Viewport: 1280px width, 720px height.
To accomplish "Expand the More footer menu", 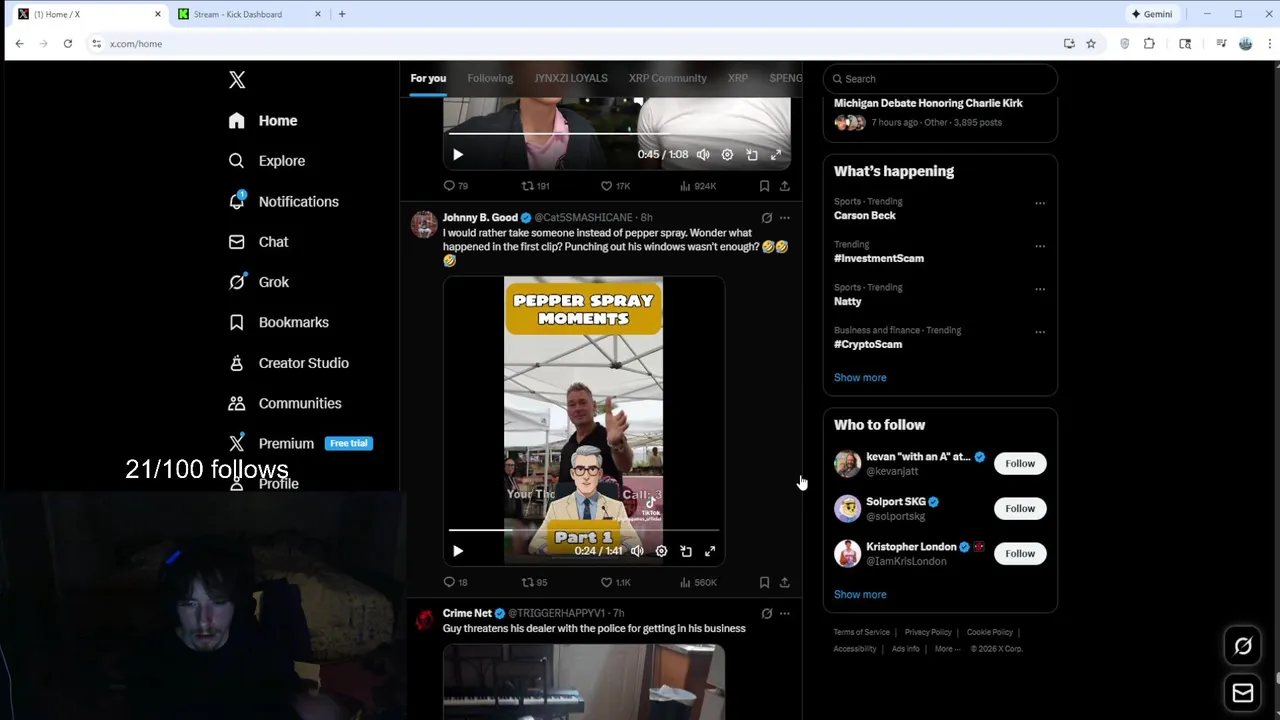I will click(947, 649).
